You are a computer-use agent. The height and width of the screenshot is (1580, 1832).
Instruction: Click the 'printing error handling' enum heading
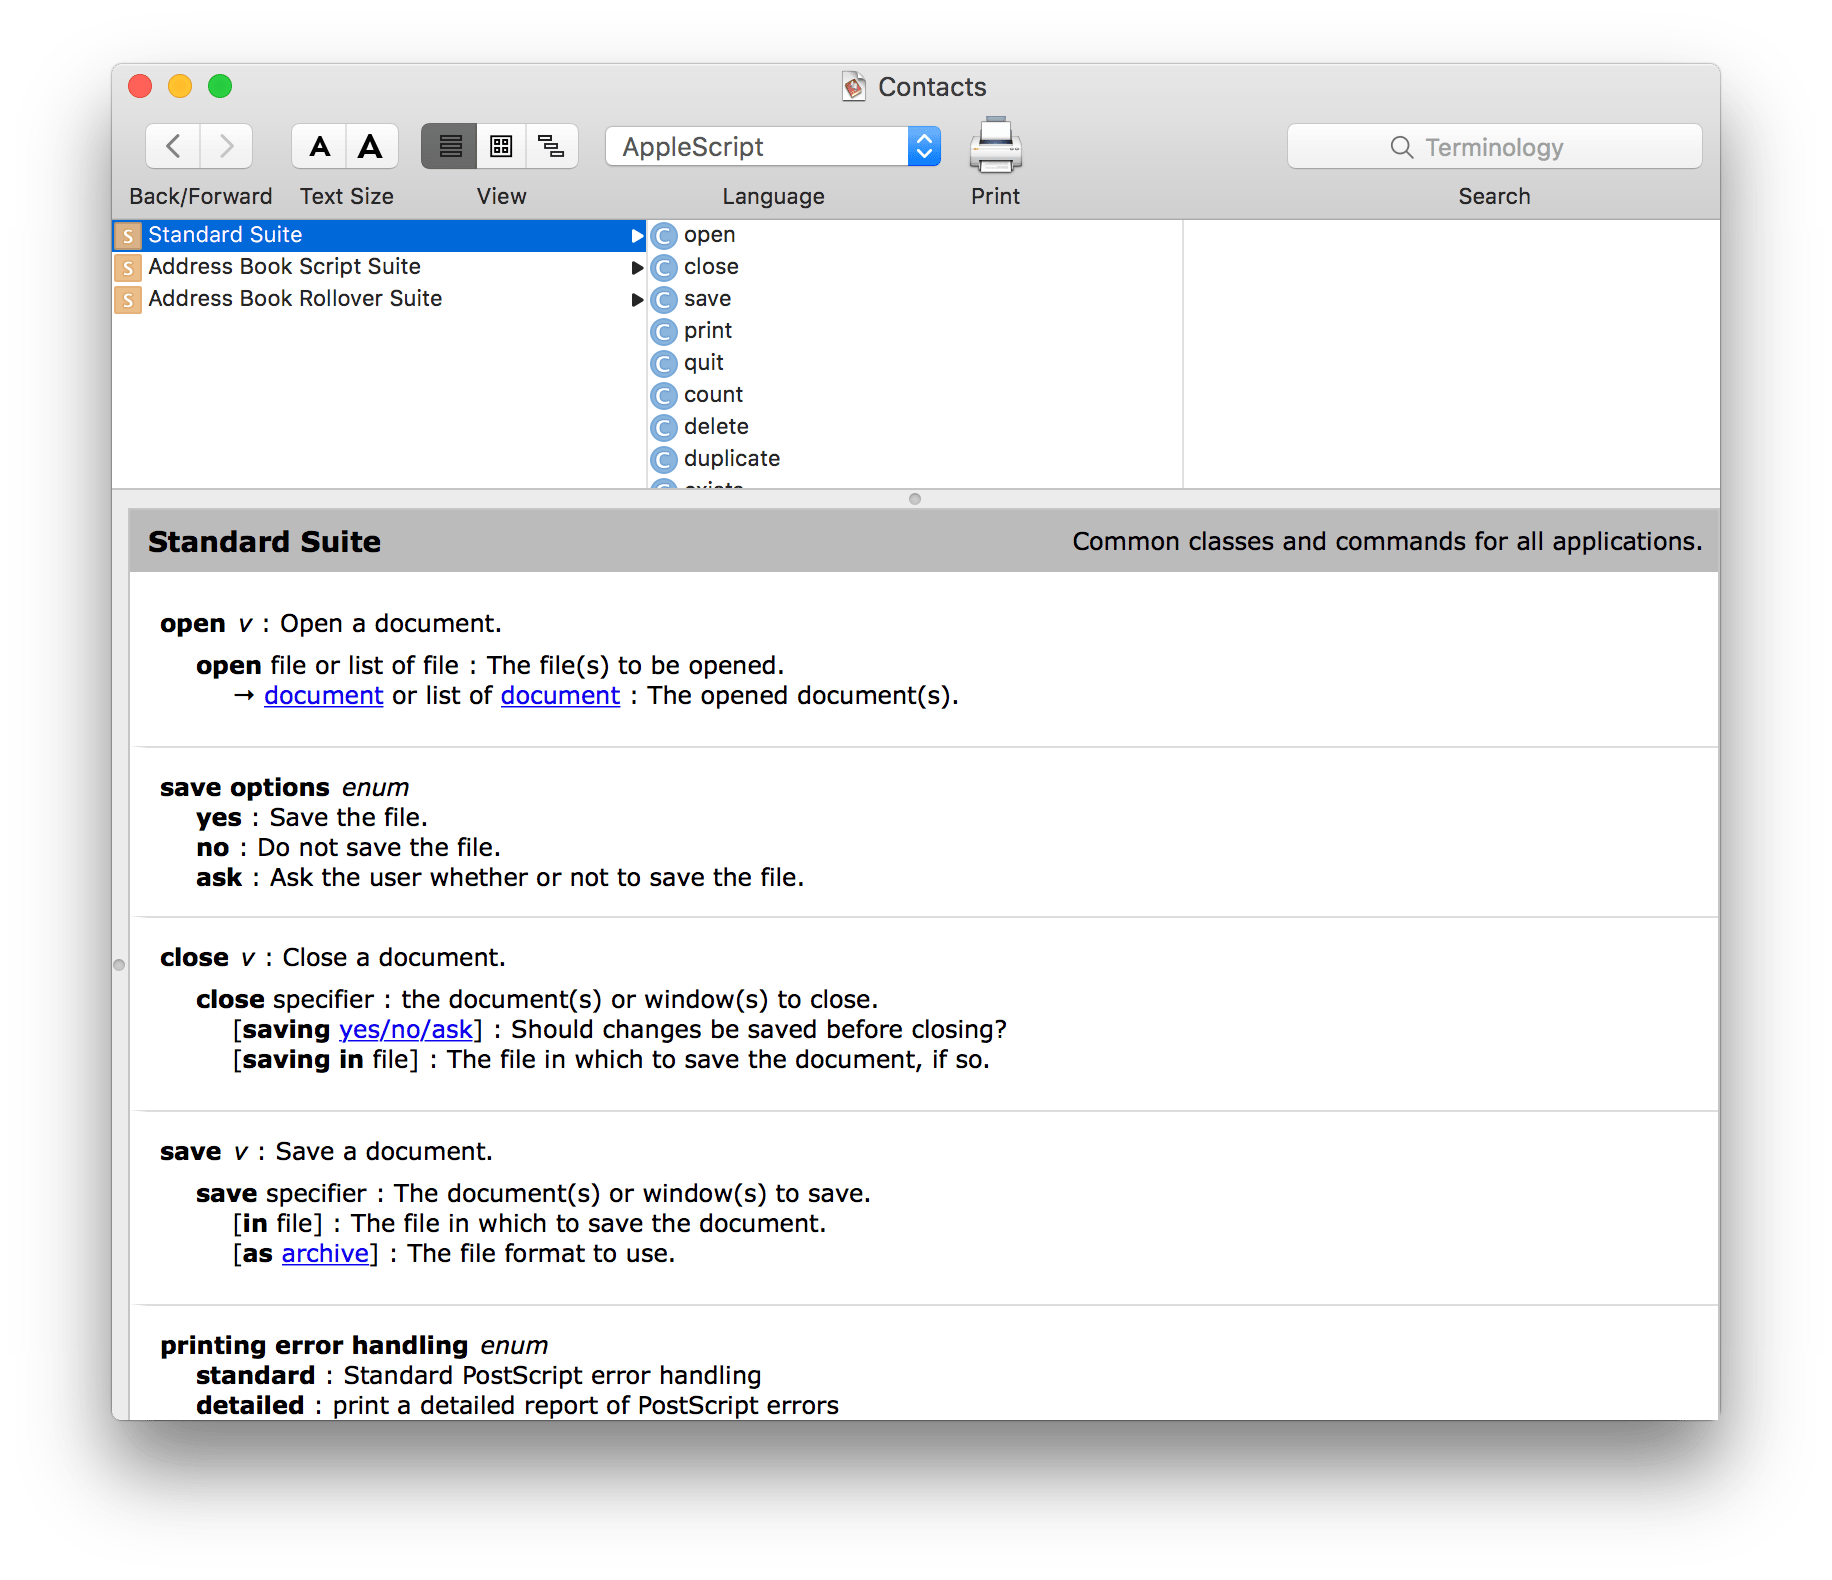coord(314,1346)
